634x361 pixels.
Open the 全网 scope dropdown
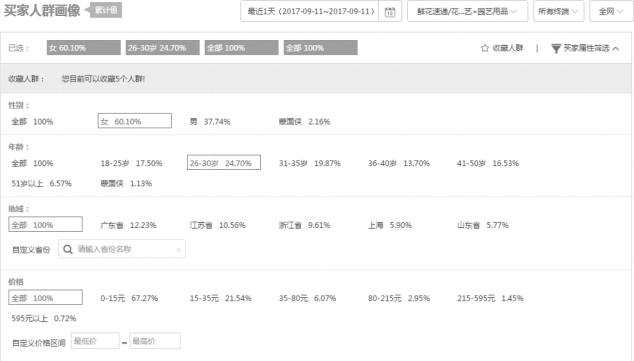tap(611, 11)
